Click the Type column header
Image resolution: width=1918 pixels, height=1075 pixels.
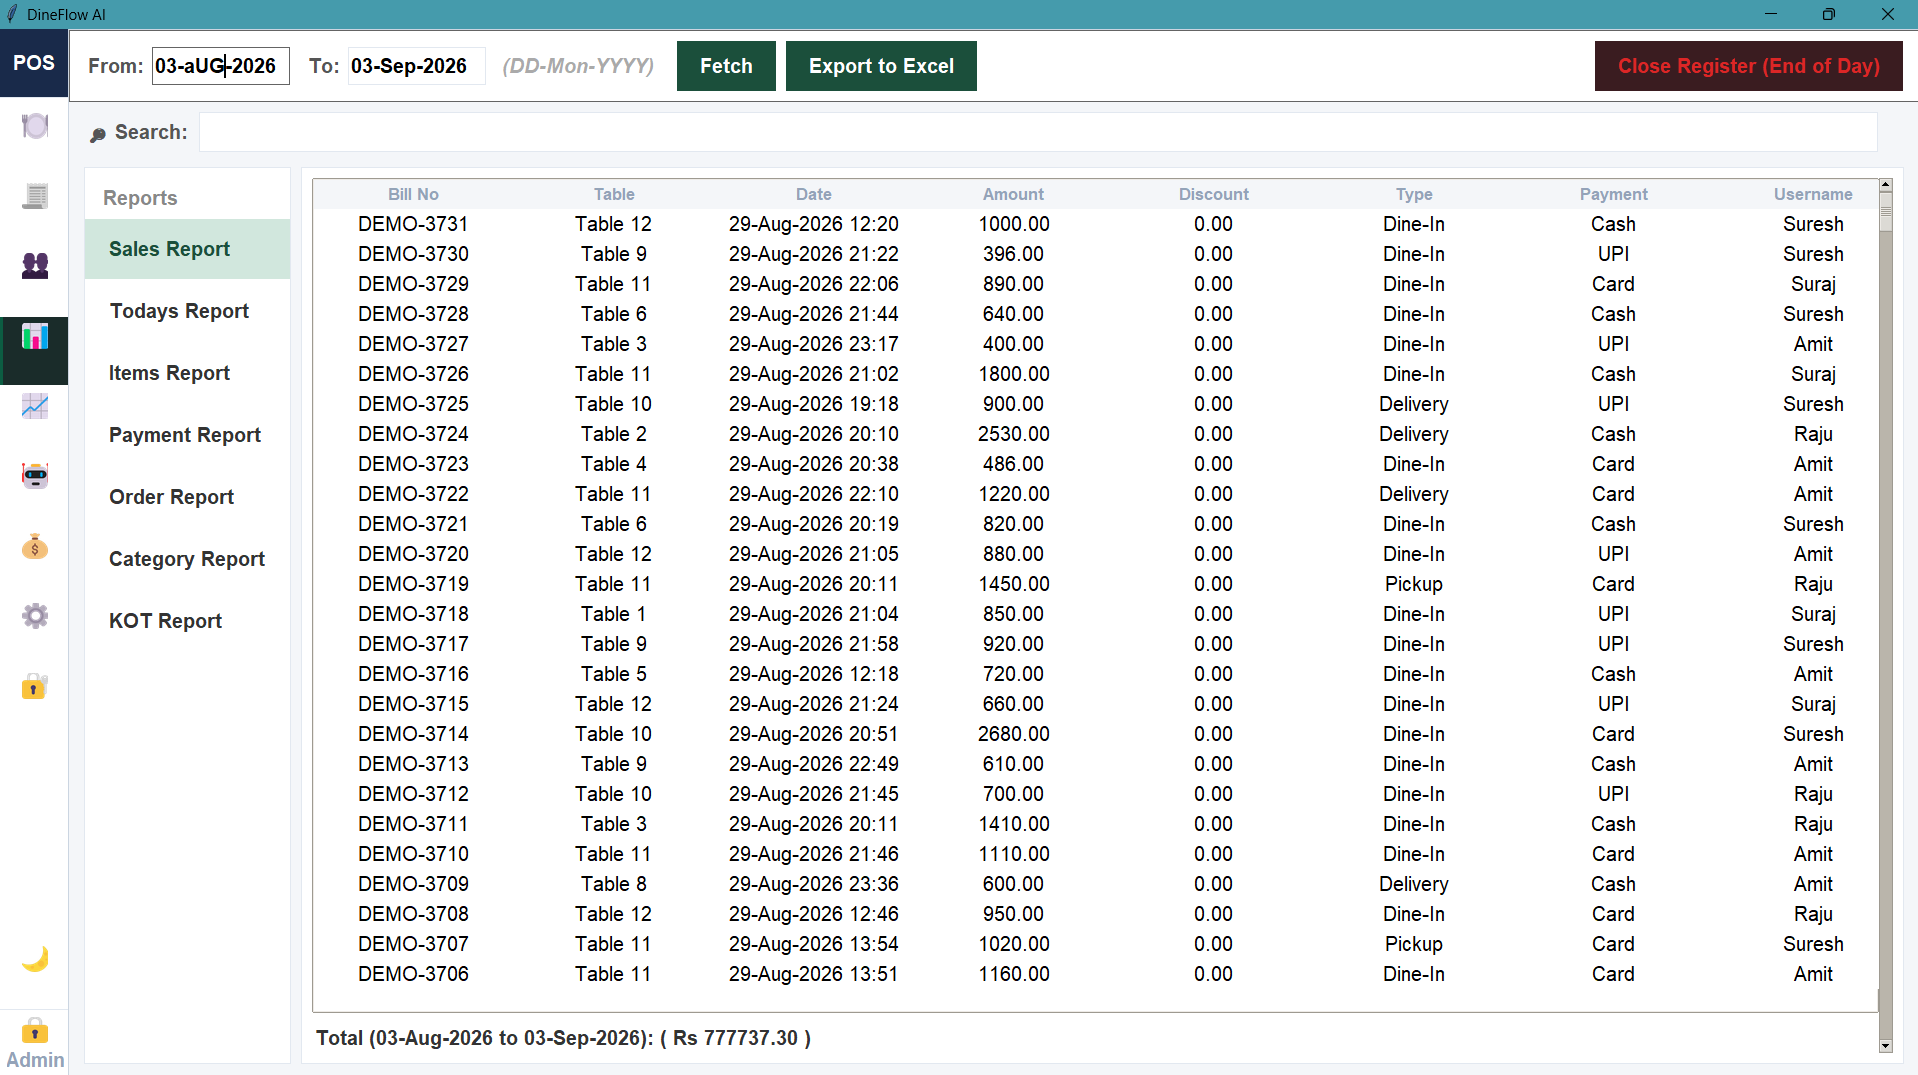(1413, 194)
